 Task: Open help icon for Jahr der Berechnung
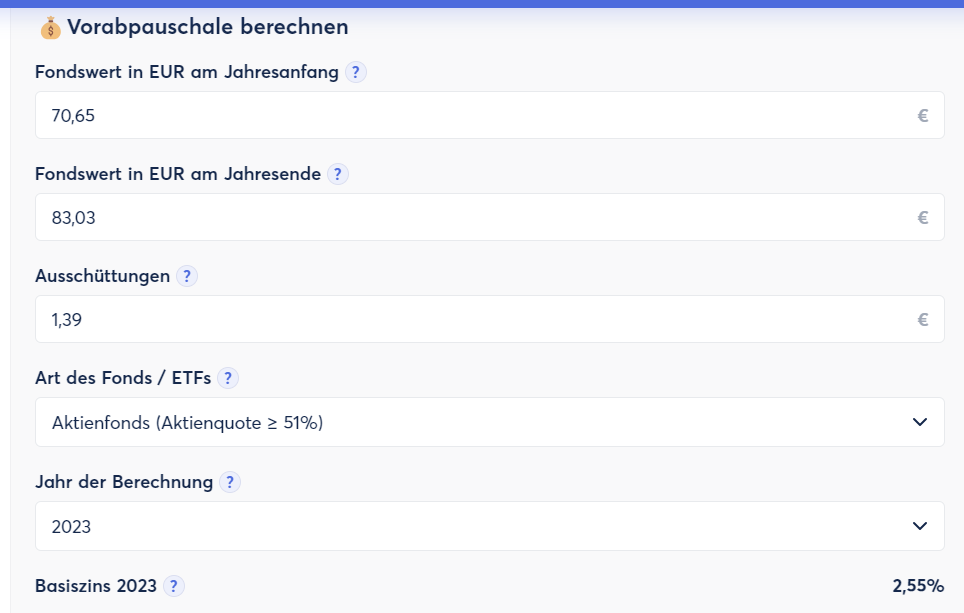230,482
